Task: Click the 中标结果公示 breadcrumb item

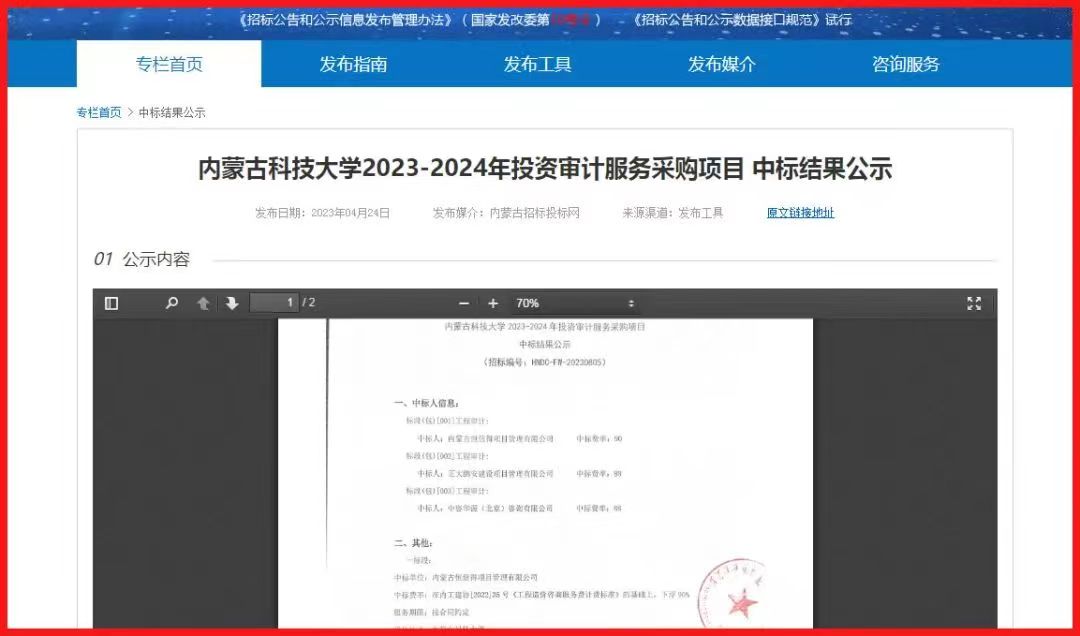Action: pos(172,113)
